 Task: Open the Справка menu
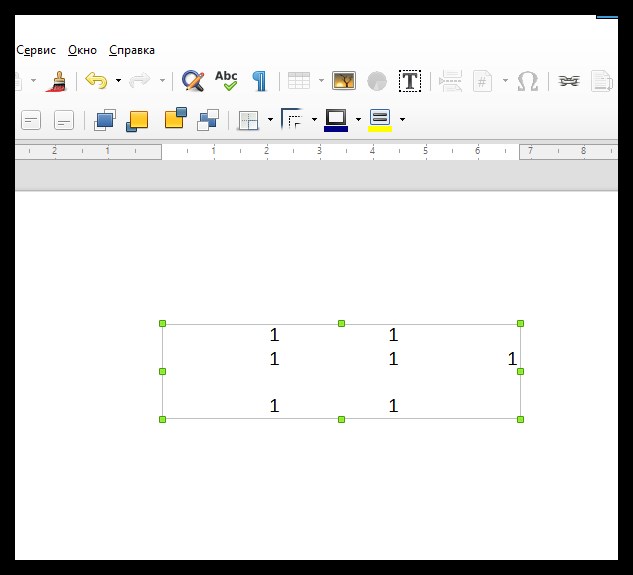coord(132,50)
